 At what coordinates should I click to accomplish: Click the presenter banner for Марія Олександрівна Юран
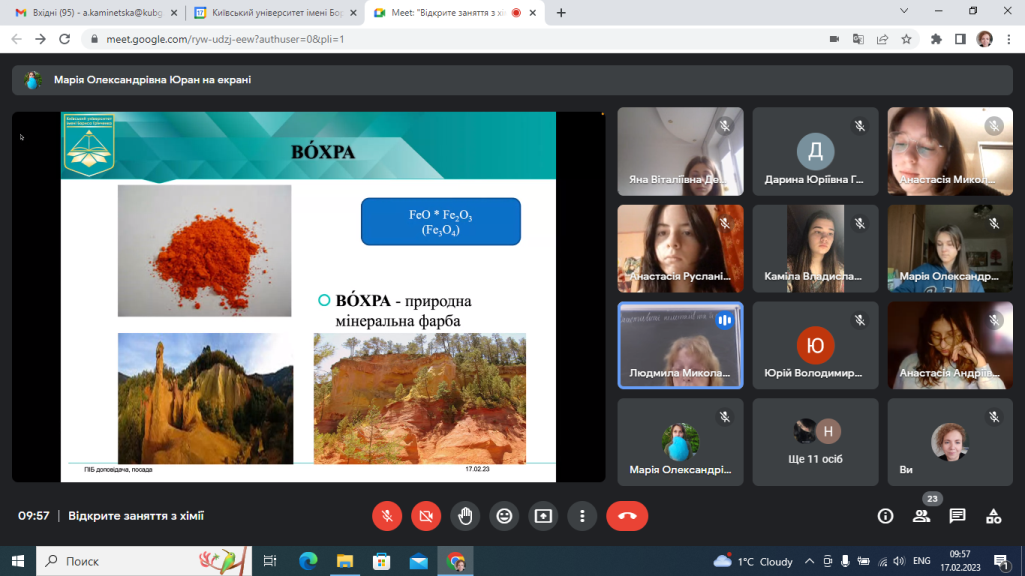click(x=512, y=80)
